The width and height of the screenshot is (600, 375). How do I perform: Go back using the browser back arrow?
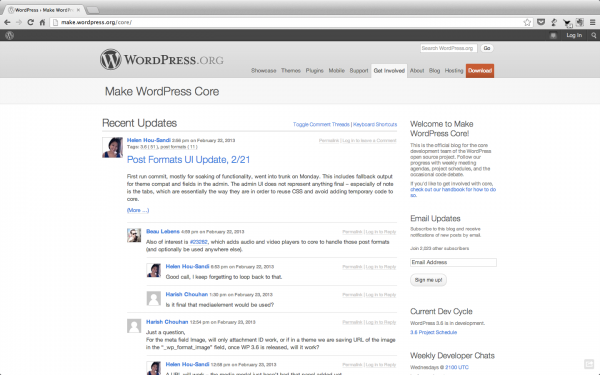click(7, 22)
